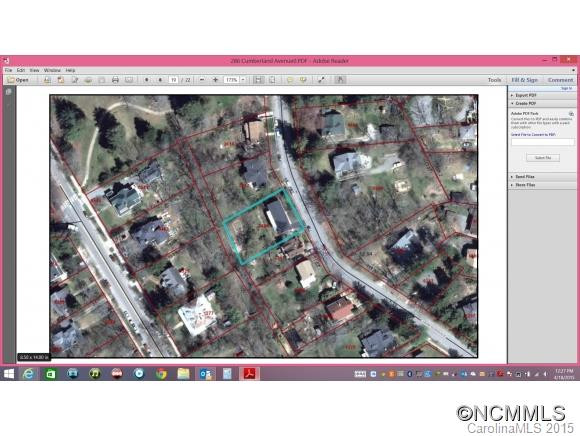Expand the Store Files section

coord(542,185)
